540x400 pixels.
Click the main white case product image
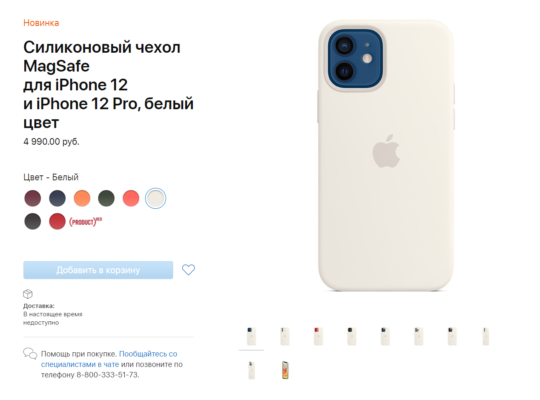point(386,156)
